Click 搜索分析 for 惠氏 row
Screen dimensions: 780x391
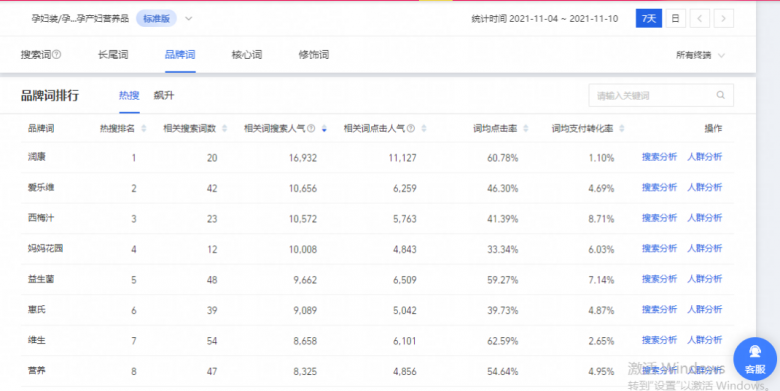(x=659, y=309)
